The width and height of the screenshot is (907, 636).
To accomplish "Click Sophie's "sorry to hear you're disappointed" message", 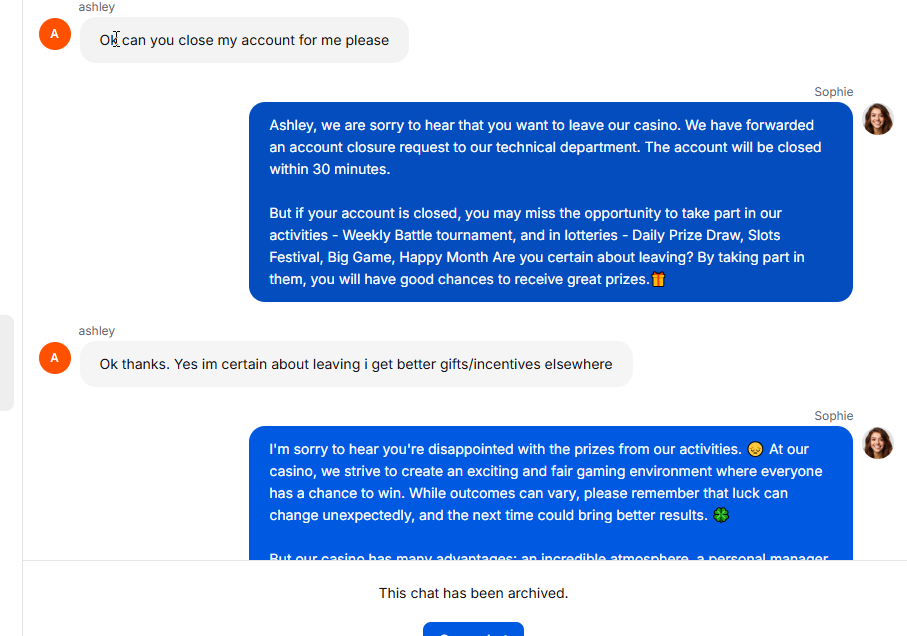I will [x=551, y=493].
